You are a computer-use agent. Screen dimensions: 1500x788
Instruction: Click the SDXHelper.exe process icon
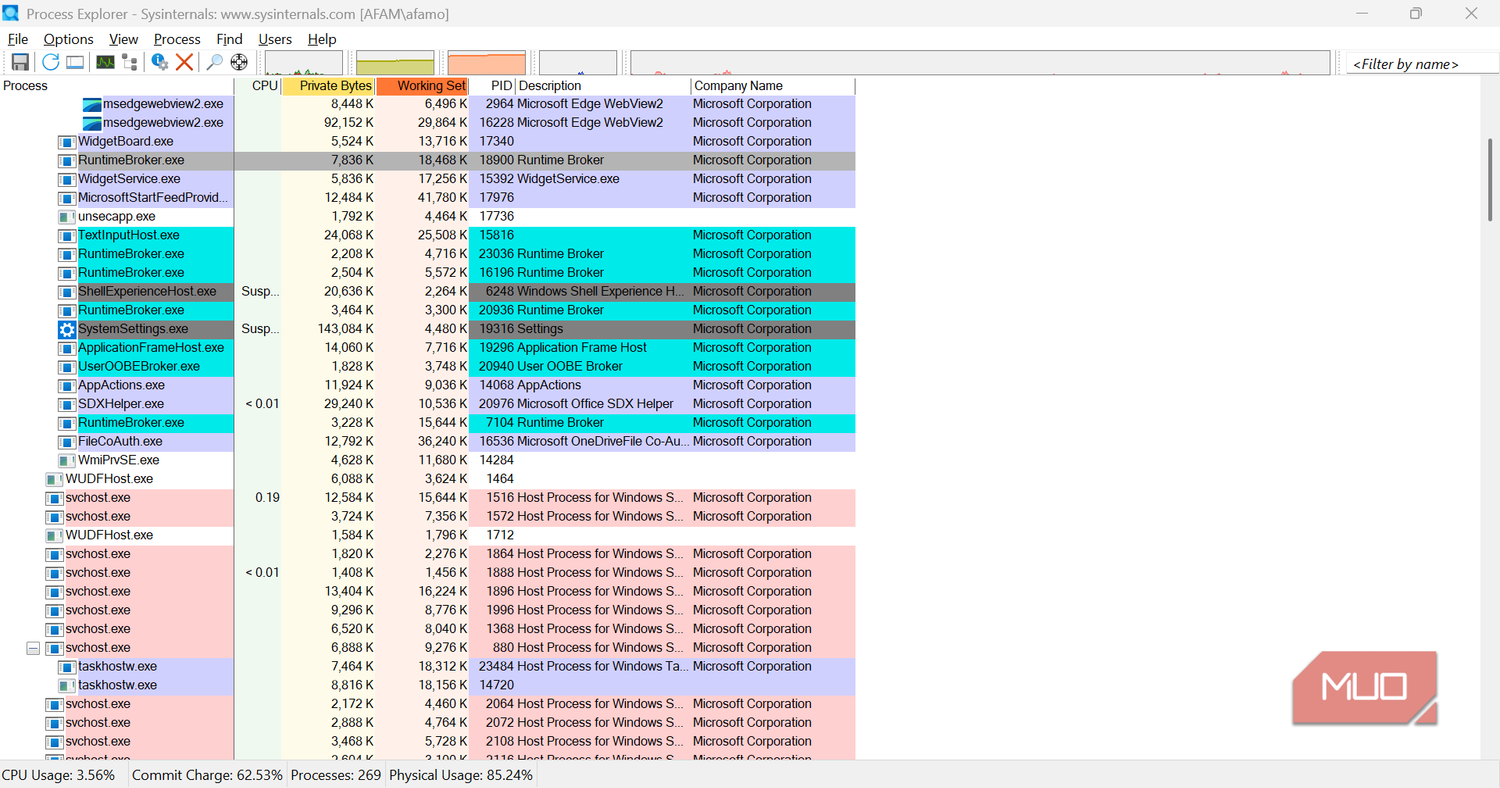pos(67,404)
